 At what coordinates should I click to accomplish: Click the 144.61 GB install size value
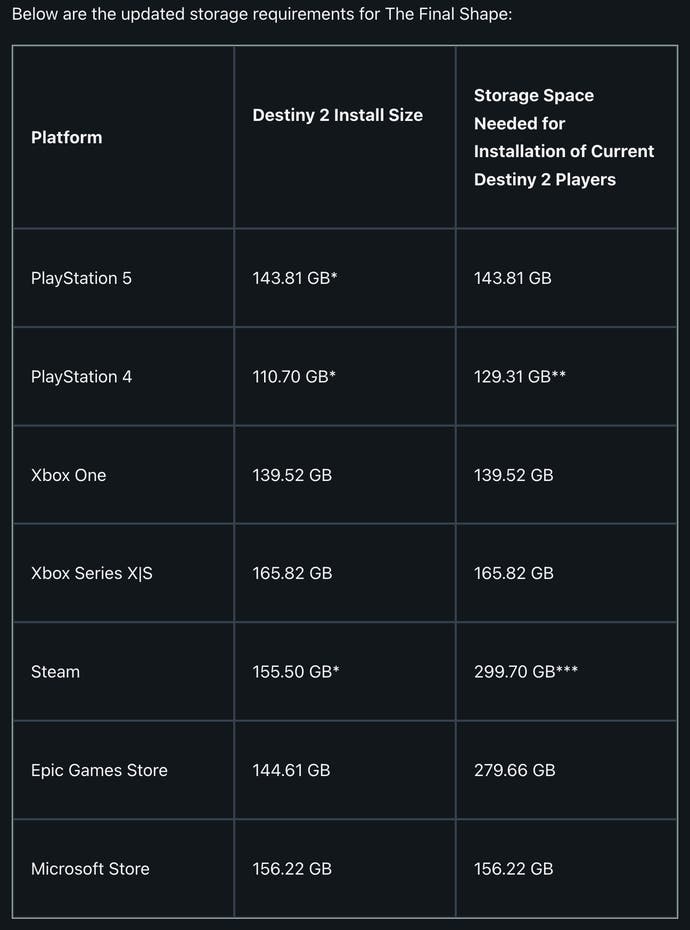pyautogui.click(x=291, y=770)
